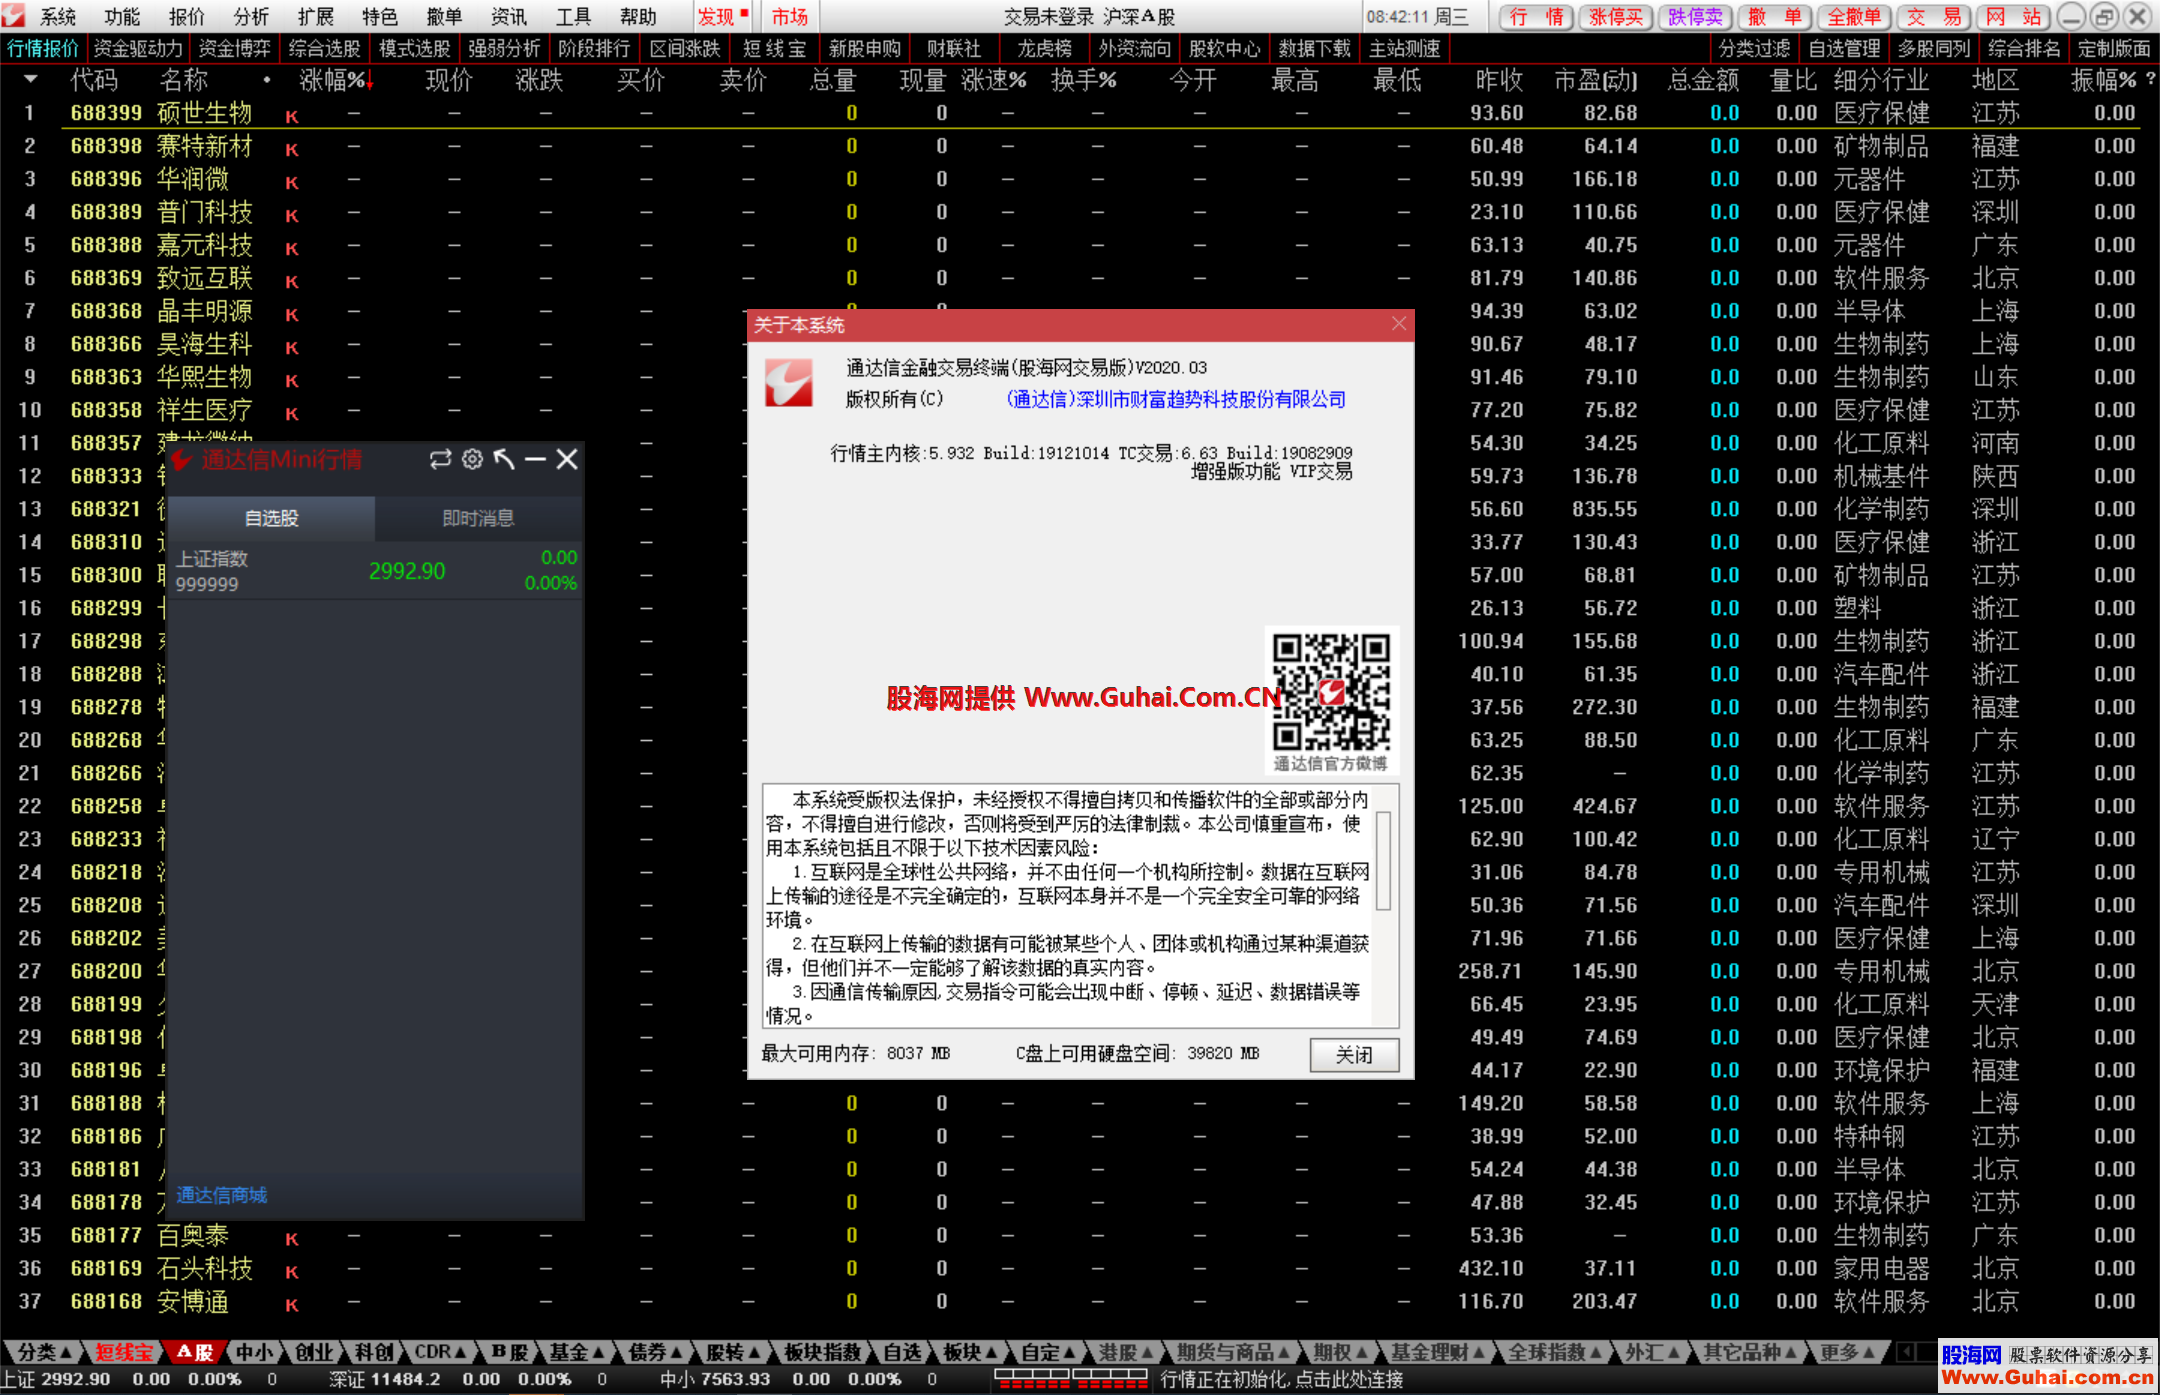Click the 关闭 button in about dialog
Image resolution: width=2160 pixels, height=1395 pixels.
point(1354,1055)
